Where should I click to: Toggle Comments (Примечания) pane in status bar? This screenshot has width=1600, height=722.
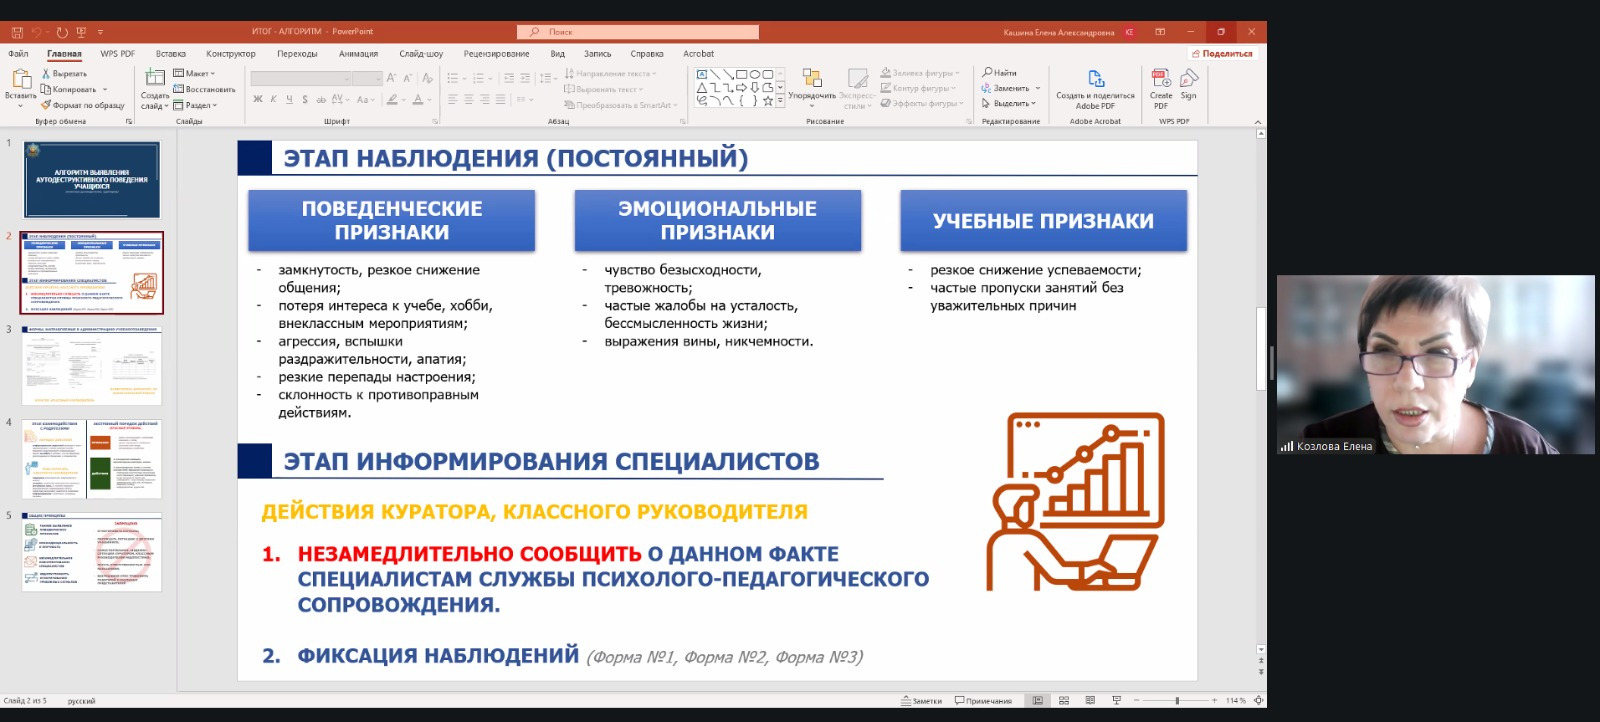(983, 701)
